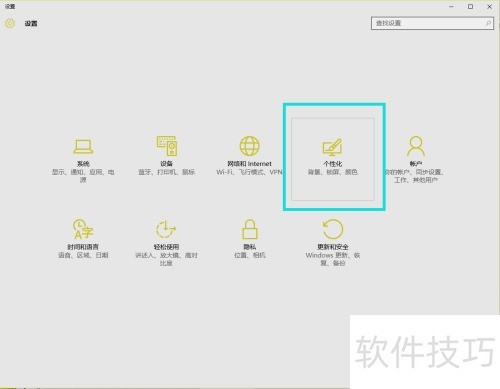This screenshot has height=389, width=500.
Task: Click the 轻松使用 category label
Action: point(166,247)
